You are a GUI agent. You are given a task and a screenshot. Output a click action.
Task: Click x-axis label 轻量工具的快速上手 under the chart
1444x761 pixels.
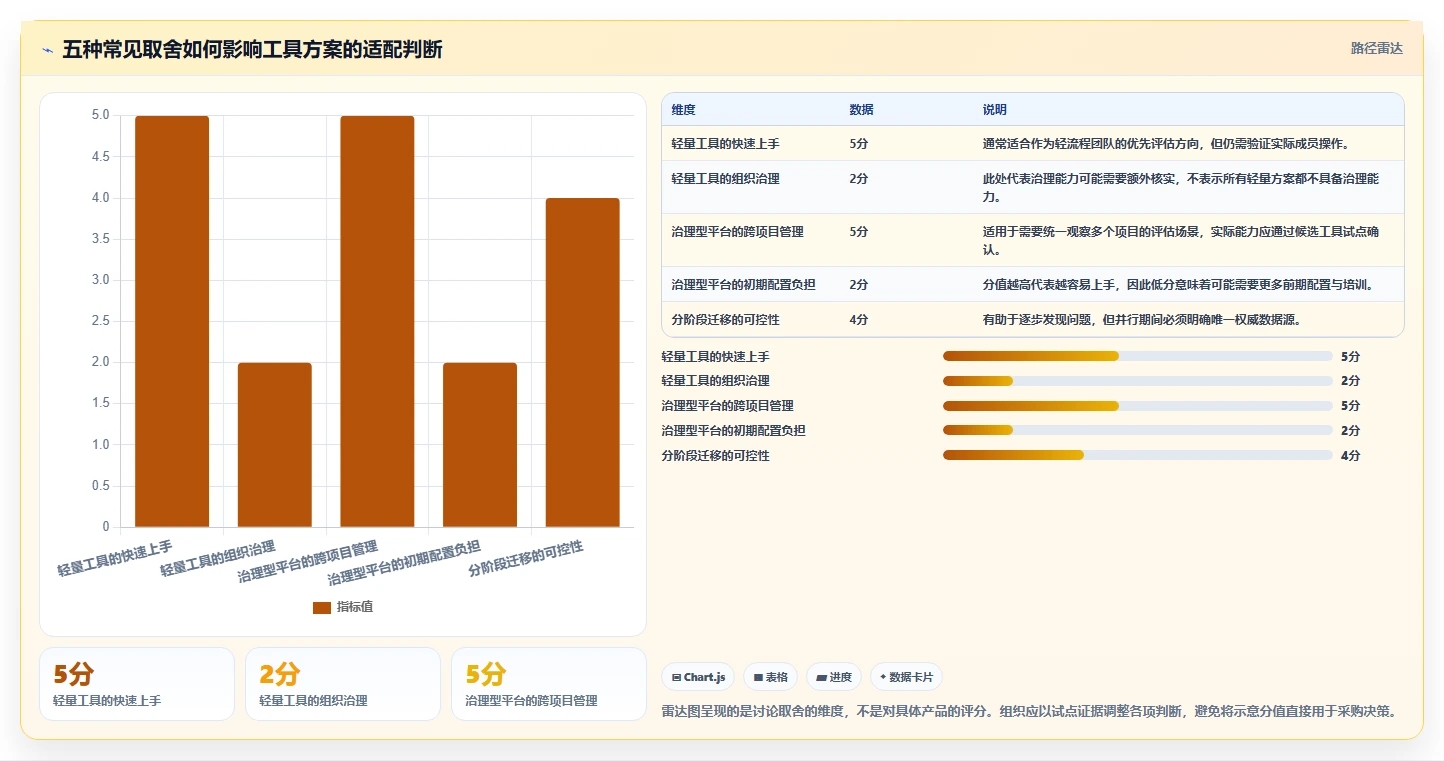(x=115, y=559)
